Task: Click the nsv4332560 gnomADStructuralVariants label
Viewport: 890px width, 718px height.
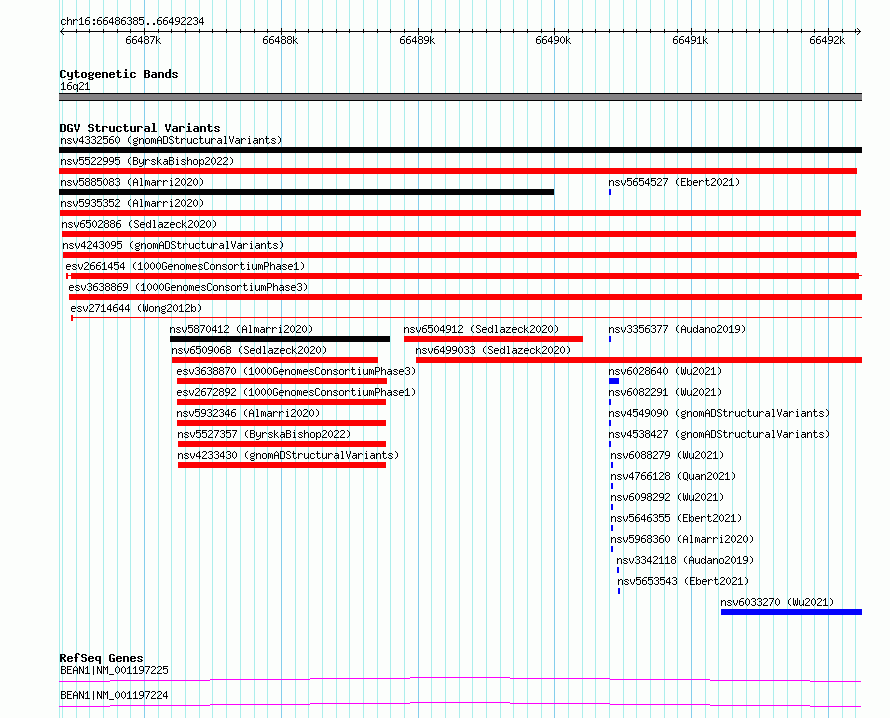Action: pos(171,140)
